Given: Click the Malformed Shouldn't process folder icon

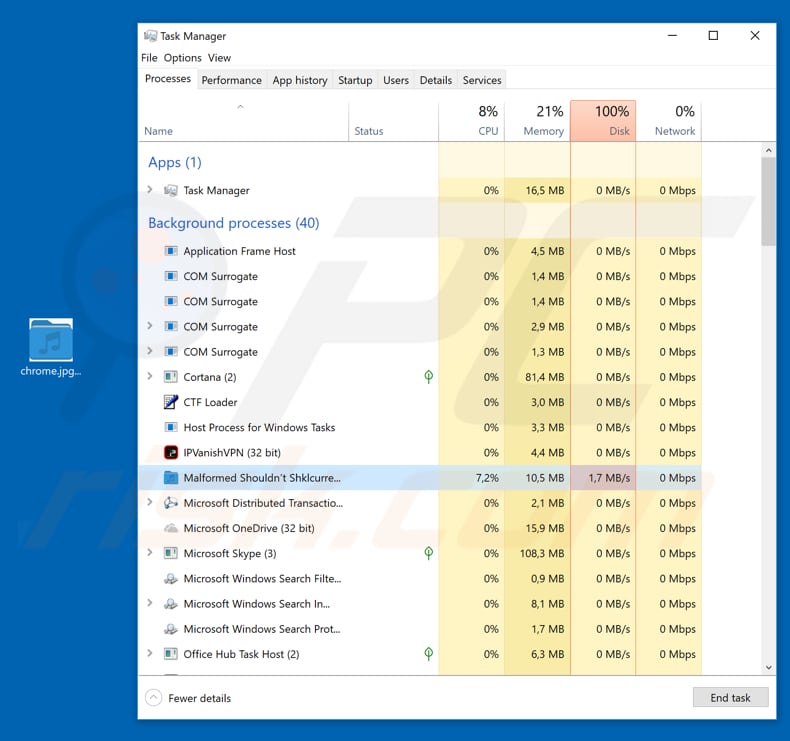Looking at the screenshot, I should [x=171, y=478].
